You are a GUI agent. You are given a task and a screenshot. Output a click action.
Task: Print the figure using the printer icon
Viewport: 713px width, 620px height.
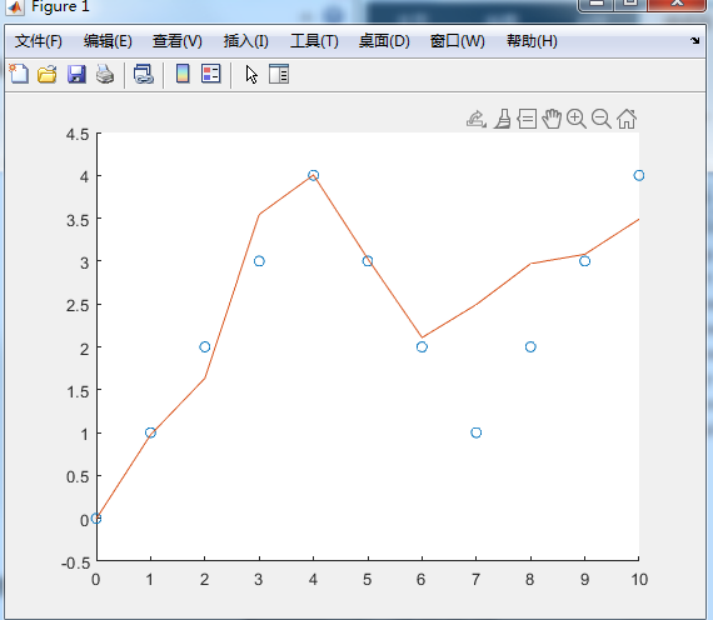pos(105,74)
